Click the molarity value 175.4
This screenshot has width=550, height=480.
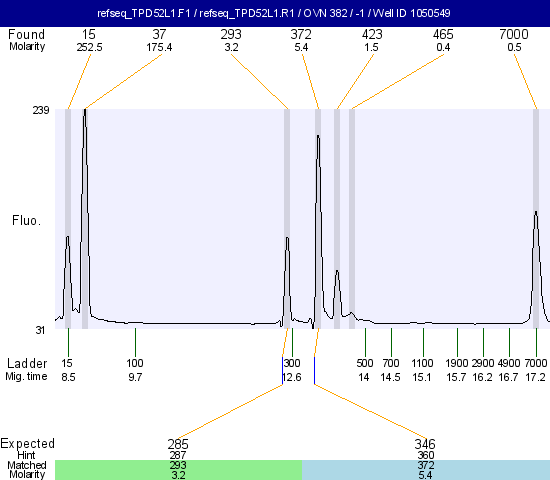click(159, 47)
